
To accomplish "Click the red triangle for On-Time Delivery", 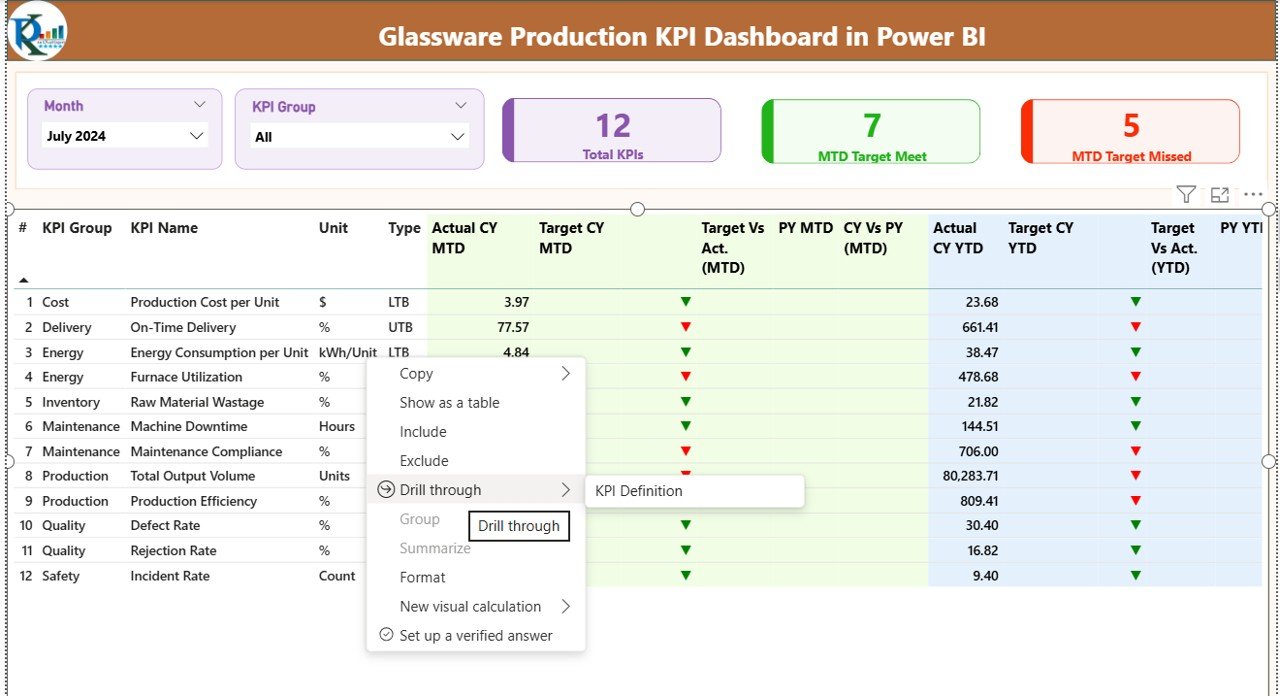I will pos(685,327).
